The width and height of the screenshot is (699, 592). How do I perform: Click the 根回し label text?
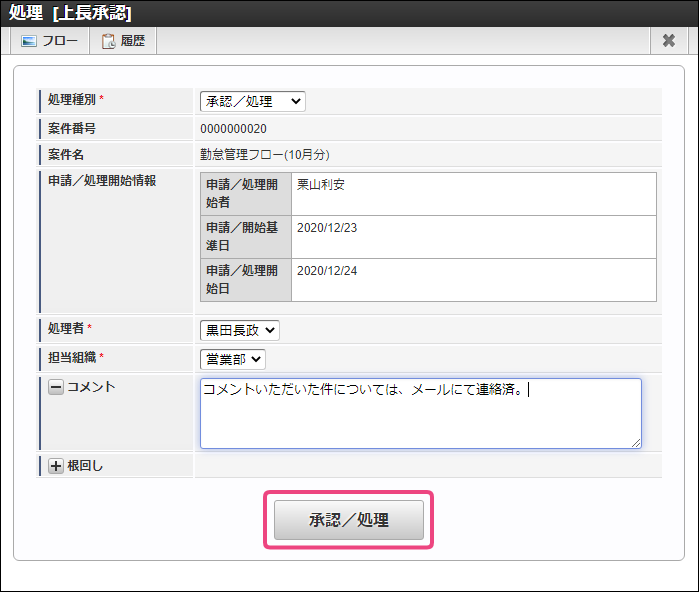coord(85,466)
